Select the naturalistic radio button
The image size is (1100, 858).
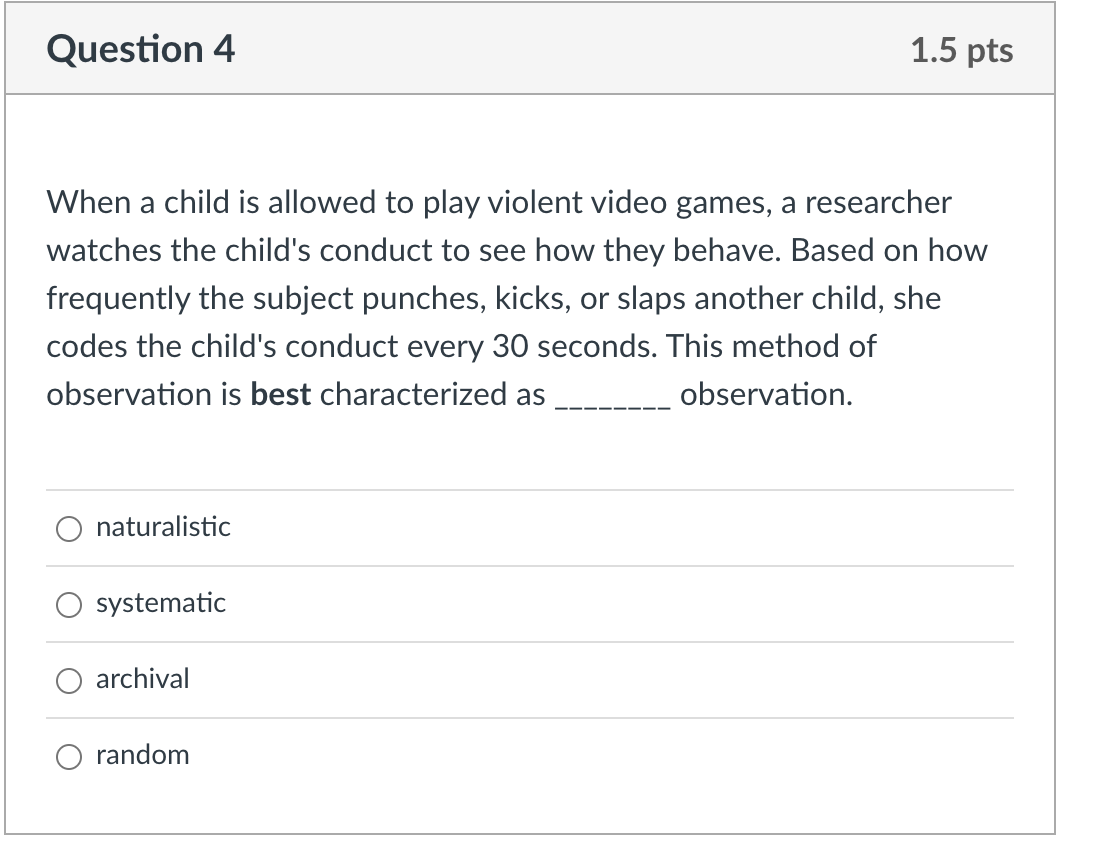pyautogui.click(x=68, y=528)
